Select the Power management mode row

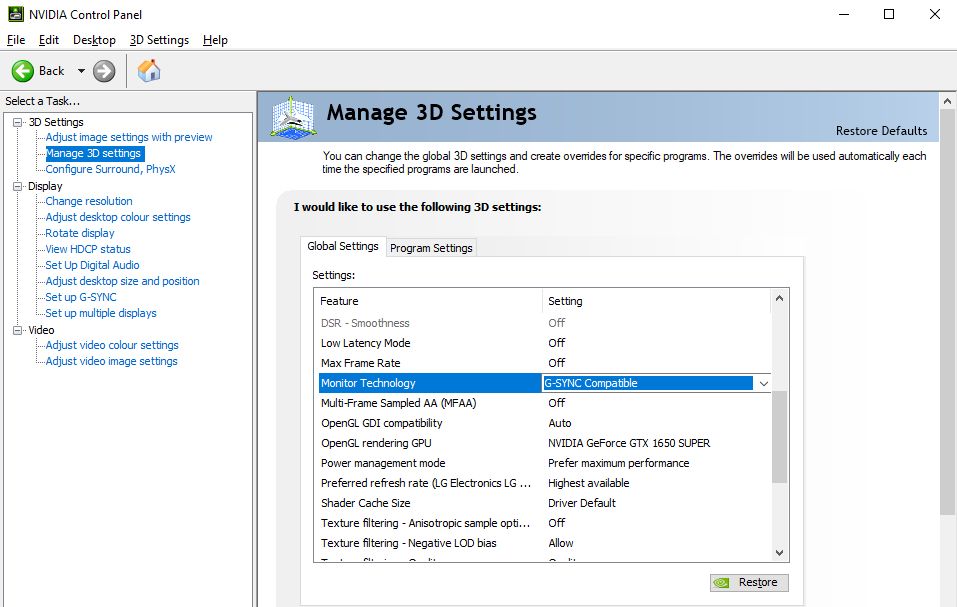click(x=383, y=463)
